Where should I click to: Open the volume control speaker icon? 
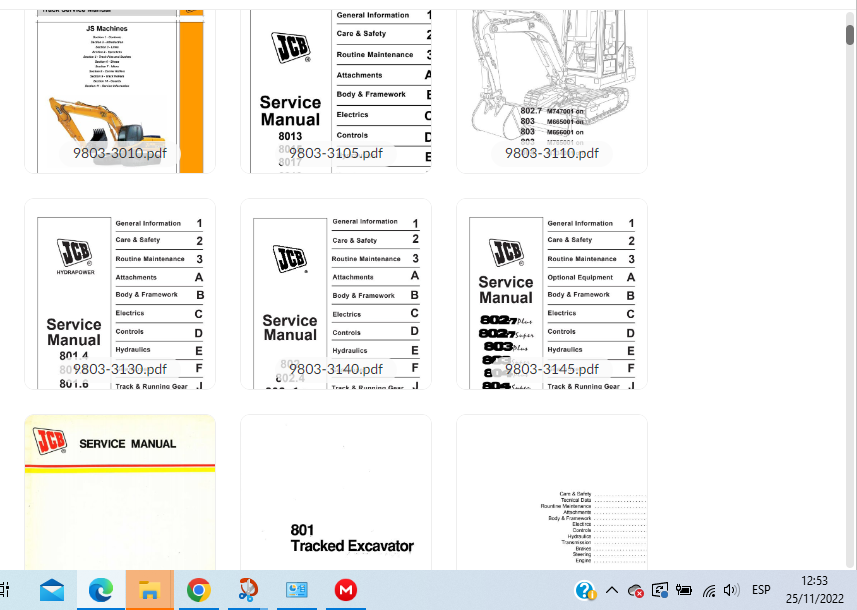(x=731, y=590)
